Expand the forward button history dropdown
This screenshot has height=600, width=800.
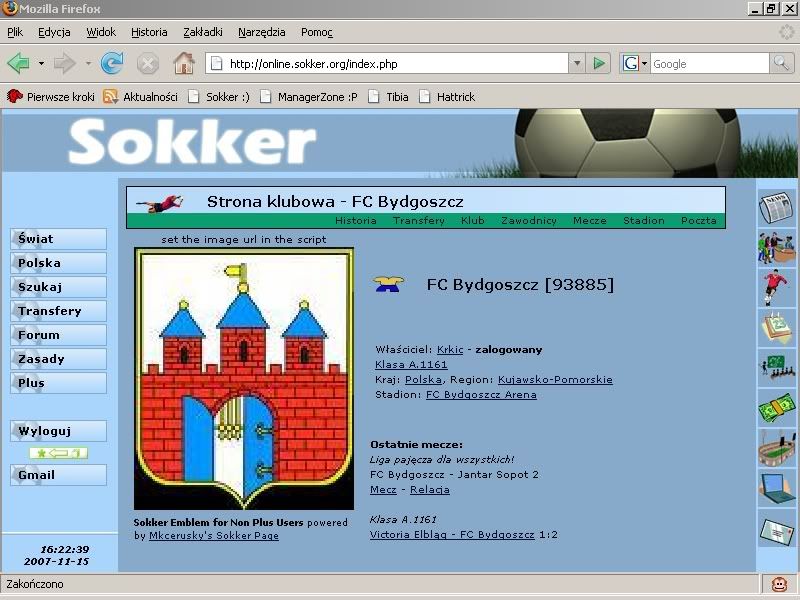click(x=88, y=64)
